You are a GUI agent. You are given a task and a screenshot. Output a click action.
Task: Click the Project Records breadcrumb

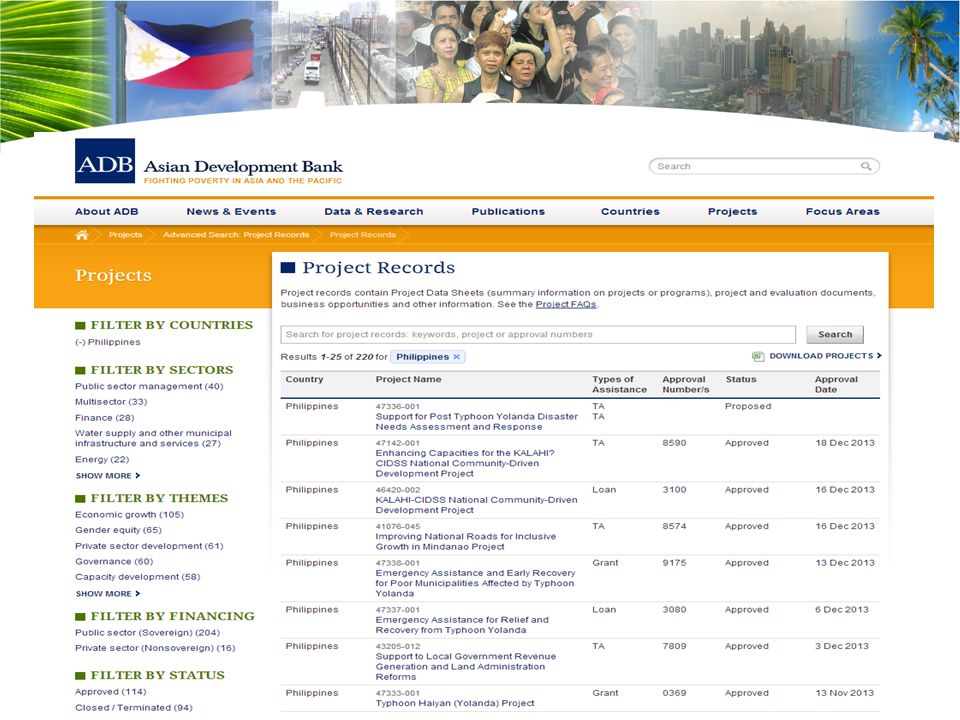[x=362, y=235]
